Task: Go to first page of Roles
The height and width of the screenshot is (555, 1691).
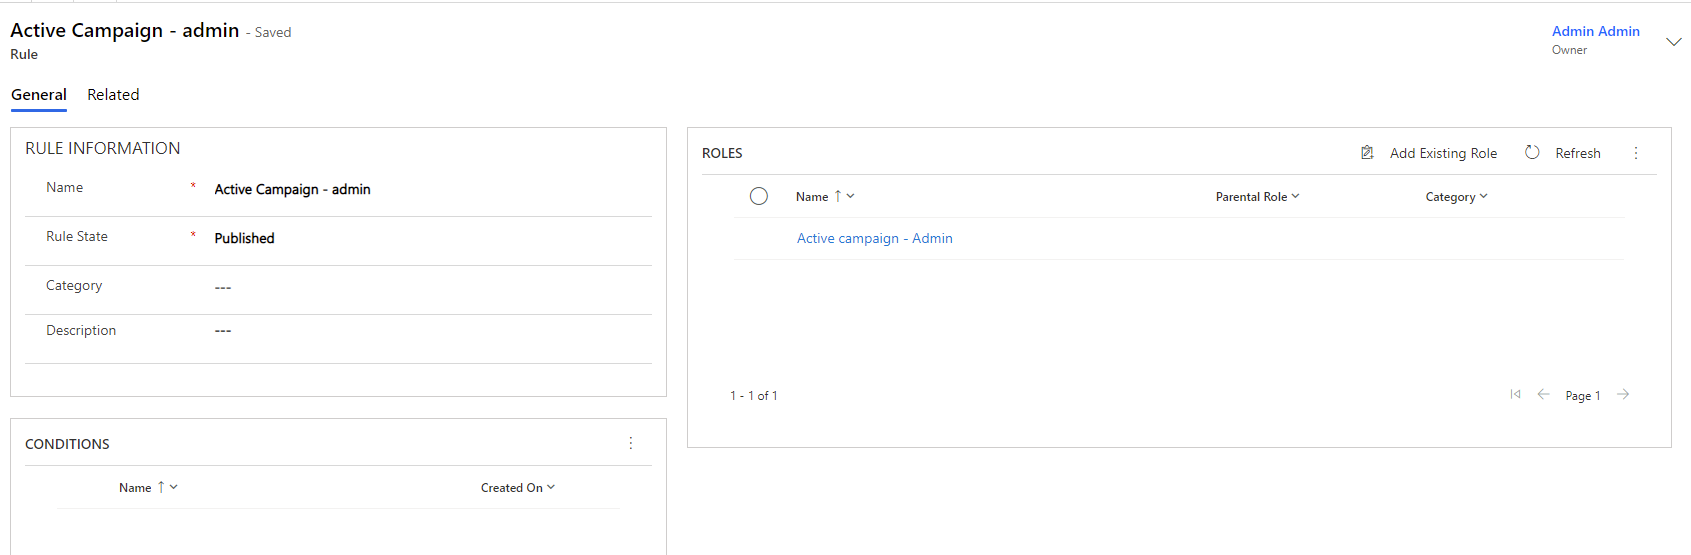Action: [x=1515, y=395]
